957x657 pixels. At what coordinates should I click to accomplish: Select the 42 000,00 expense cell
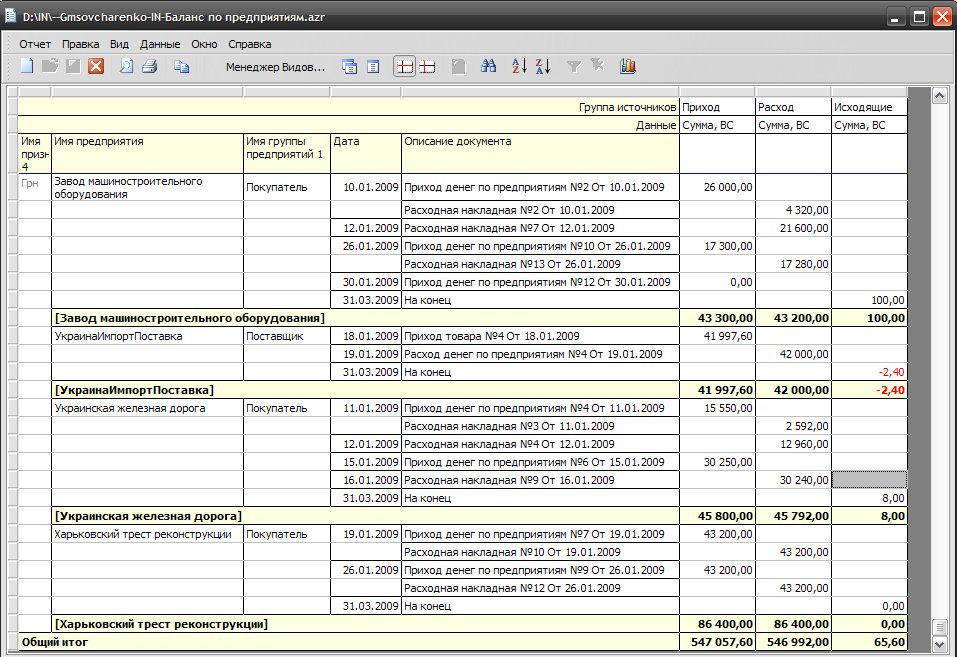[793, 354]
